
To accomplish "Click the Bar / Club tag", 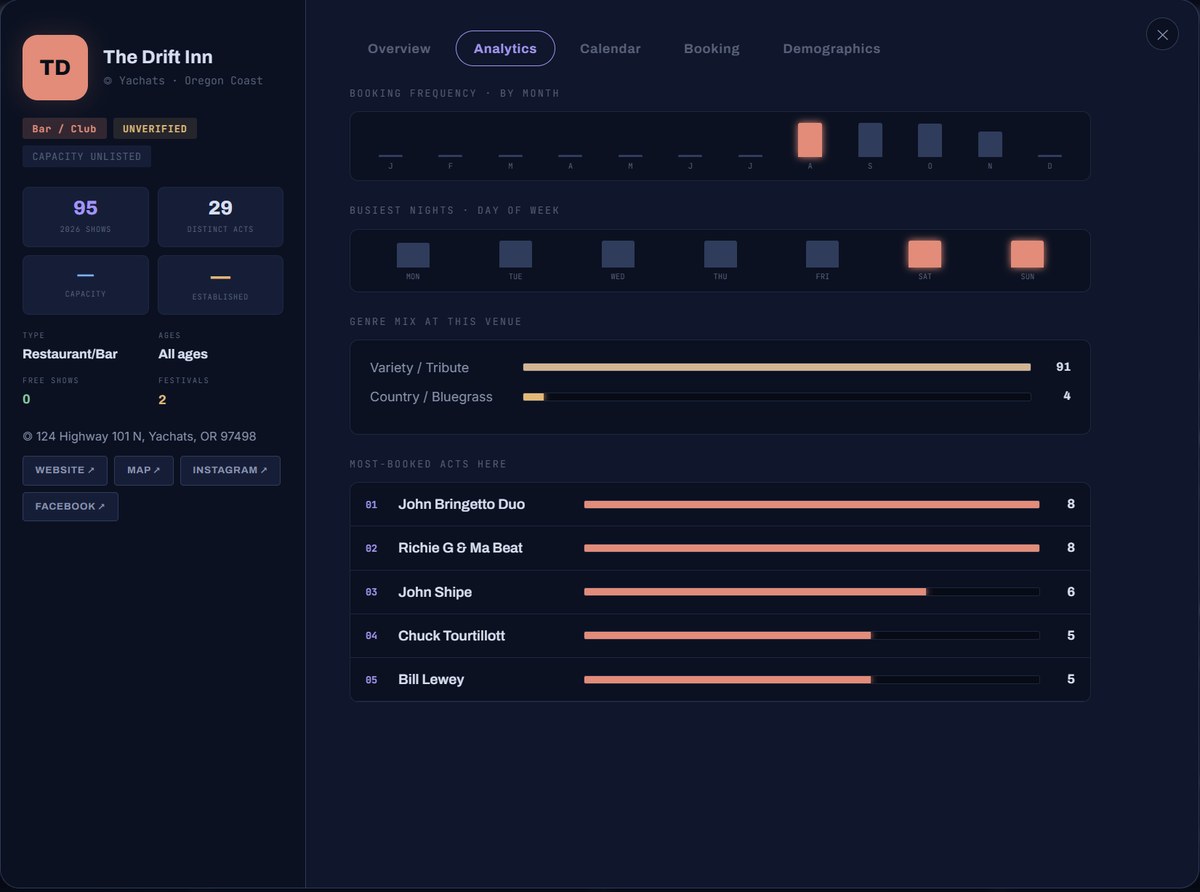I will [65, 128].
